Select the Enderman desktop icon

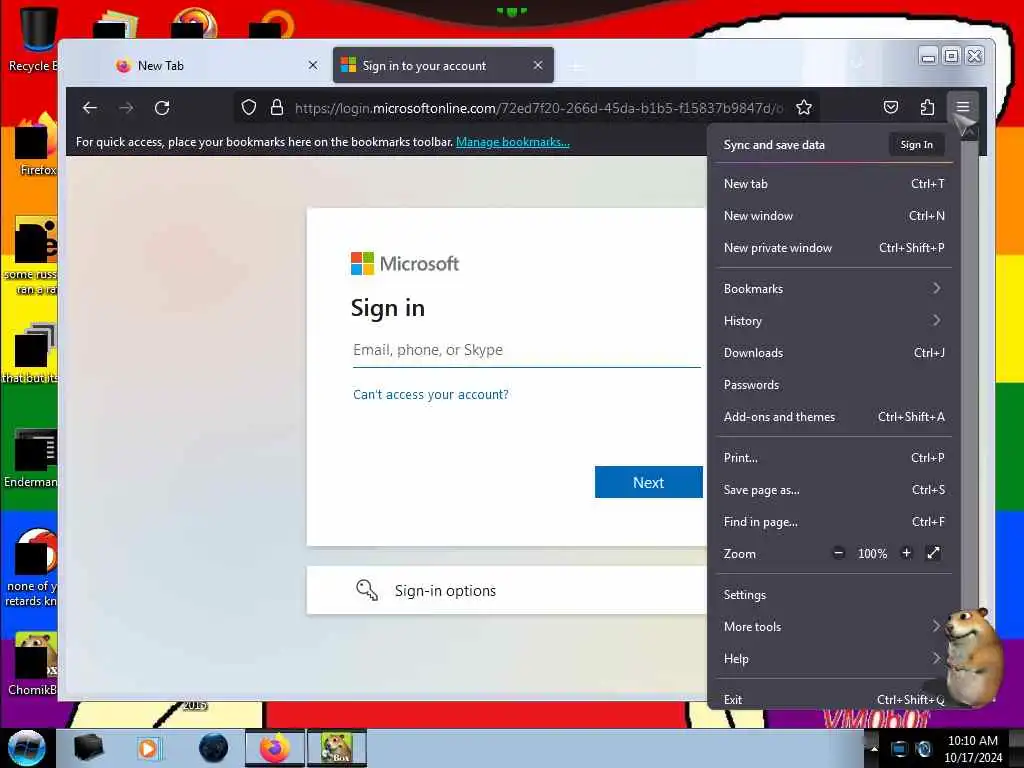point(31,458)
